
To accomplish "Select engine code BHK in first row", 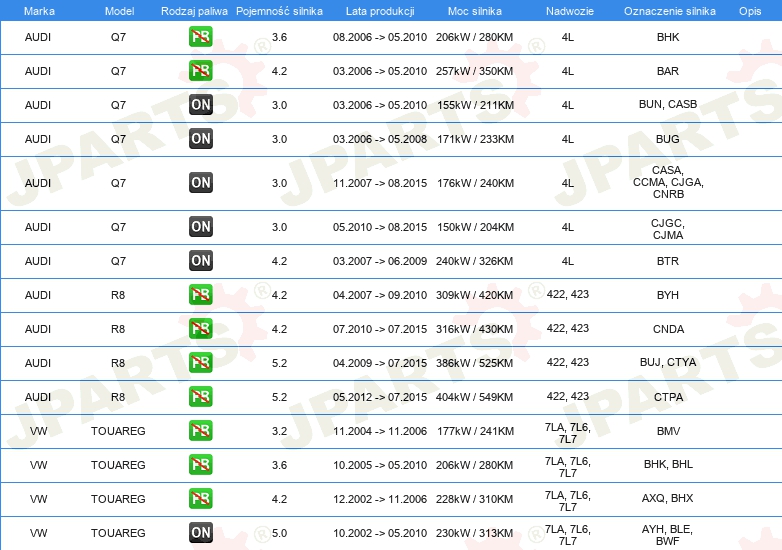I will (x=668, y=37).
